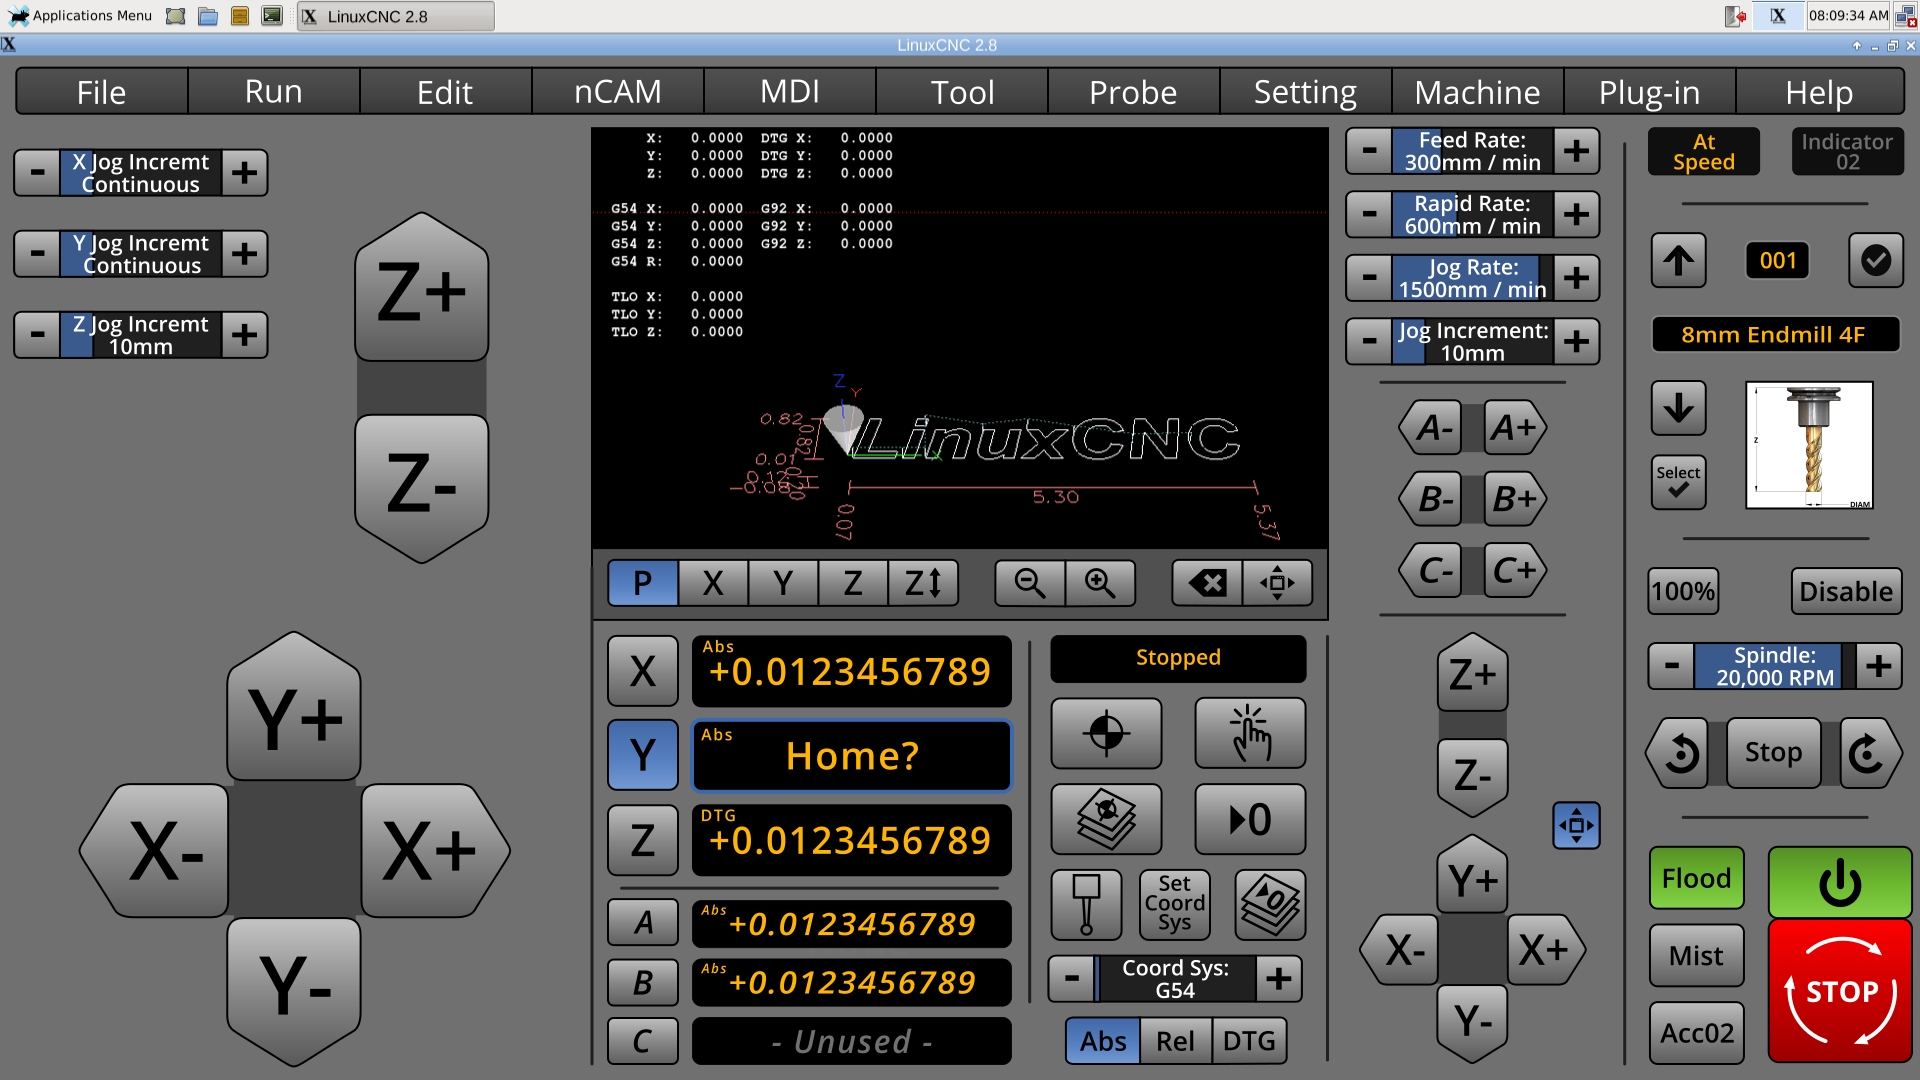Decrease Rapid Rate with minus
Image resolution: width=1920 pixels, height=1080 pixels.
(x=1370, y=214)
